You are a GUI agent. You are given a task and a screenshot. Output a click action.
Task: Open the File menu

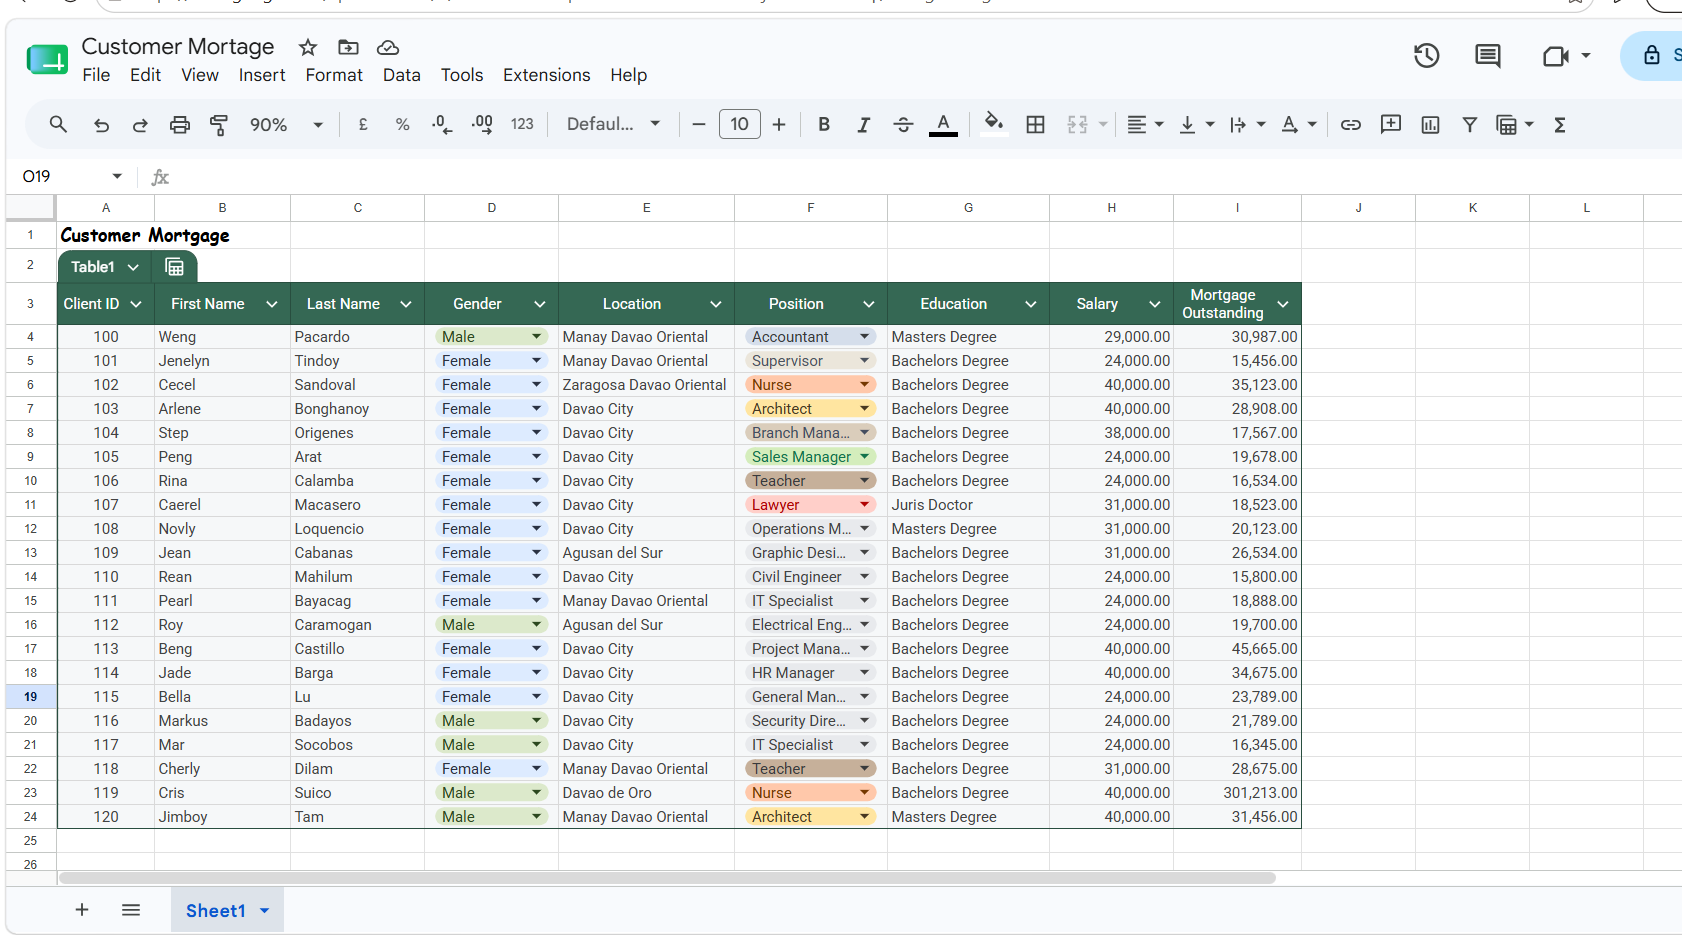[x=96, y=75]
